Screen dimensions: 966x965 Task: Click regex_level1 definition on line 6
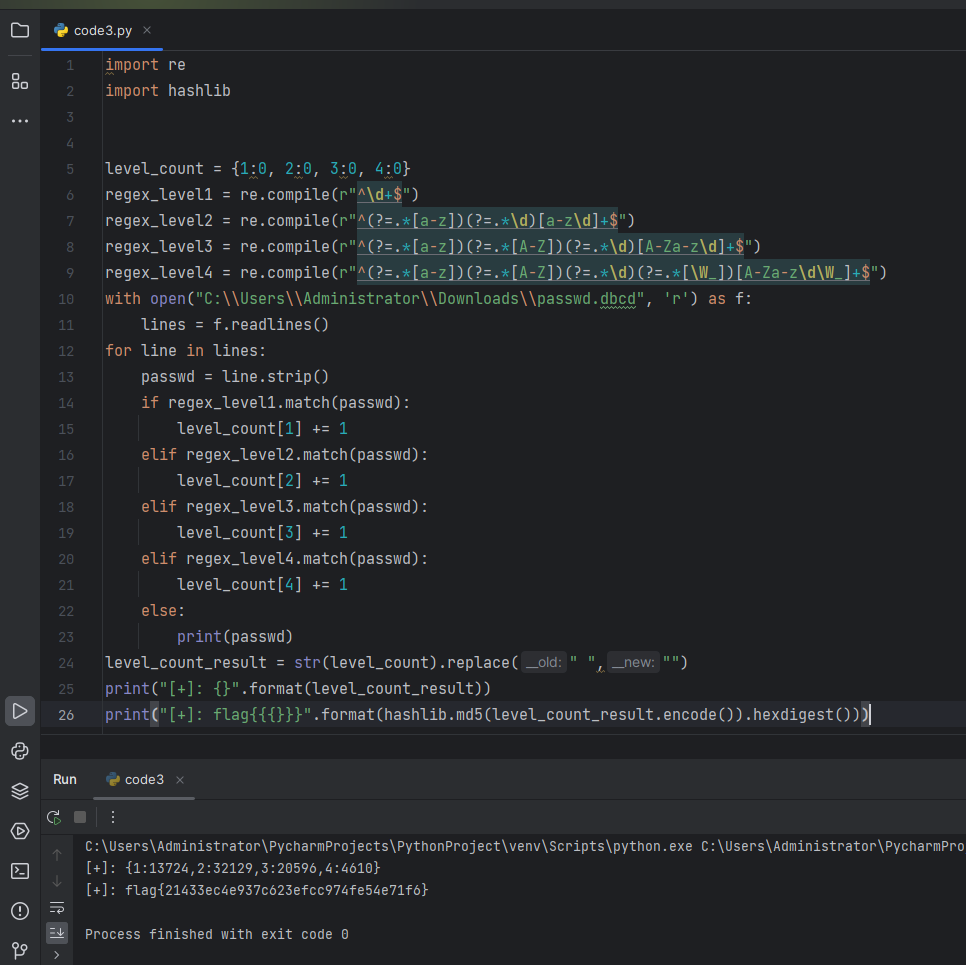coord(262,195)
